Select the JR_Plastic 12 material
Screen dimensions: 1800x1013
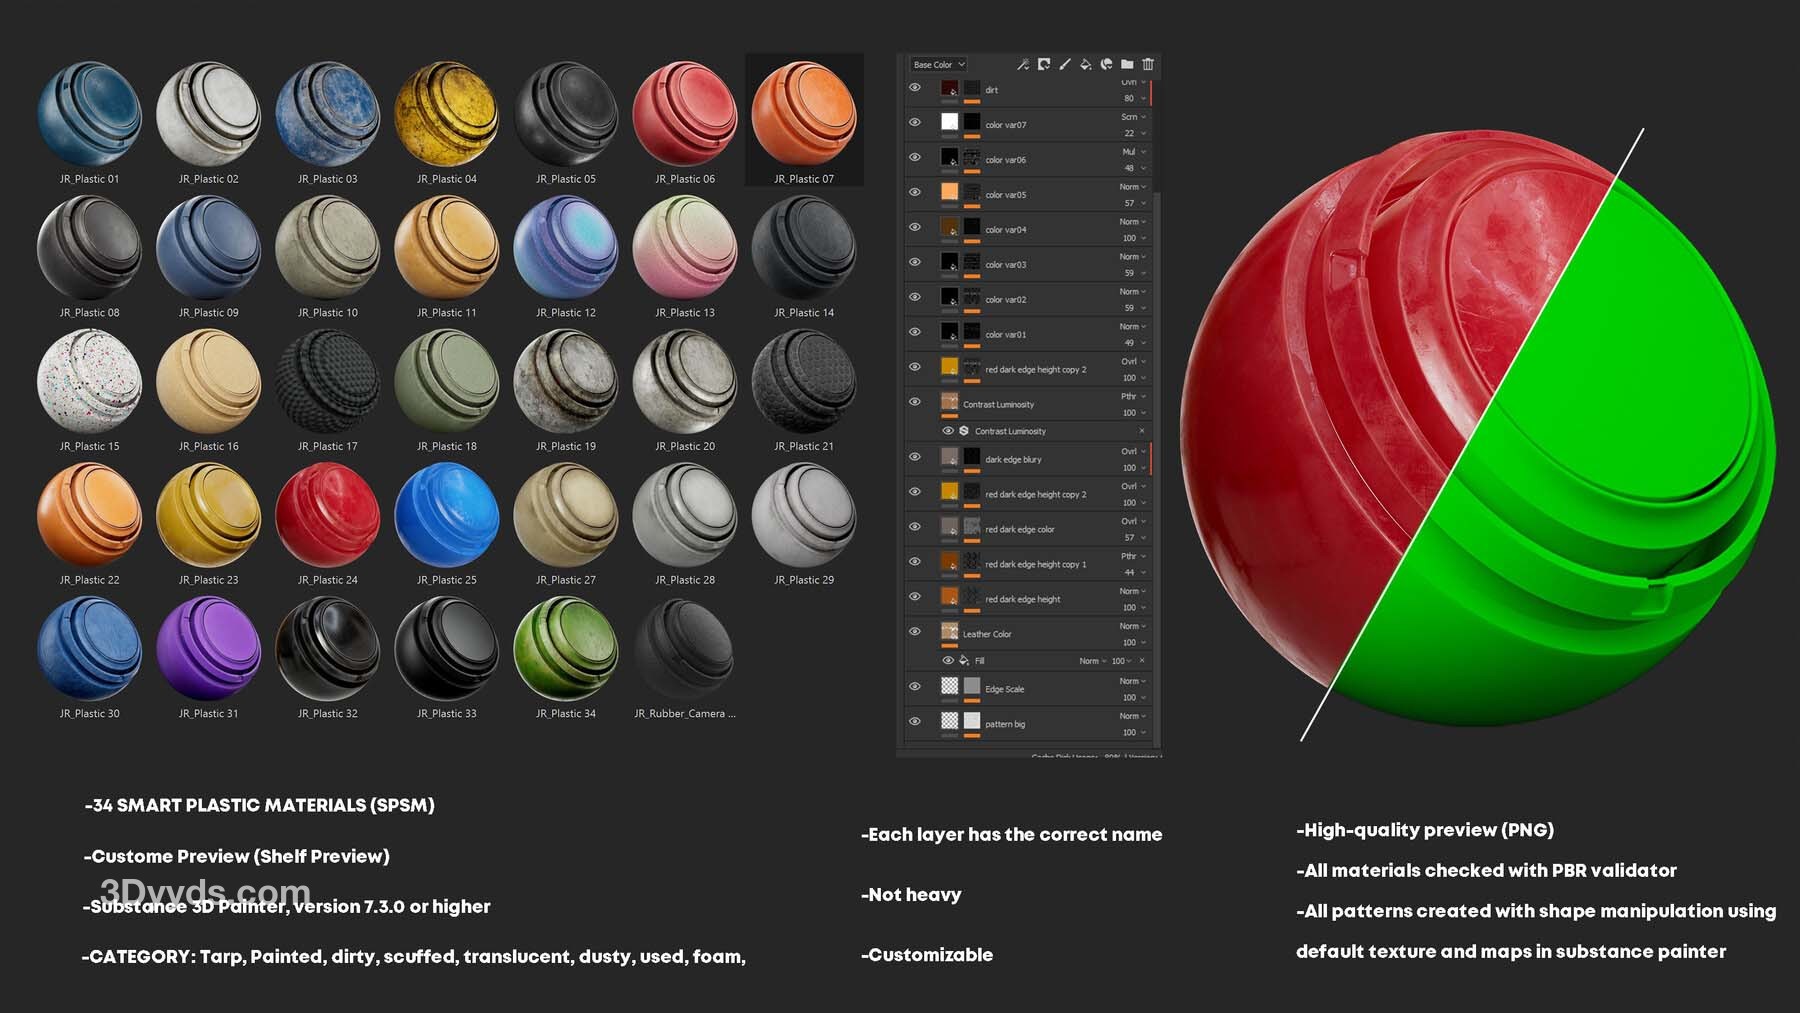click(565, 248)
